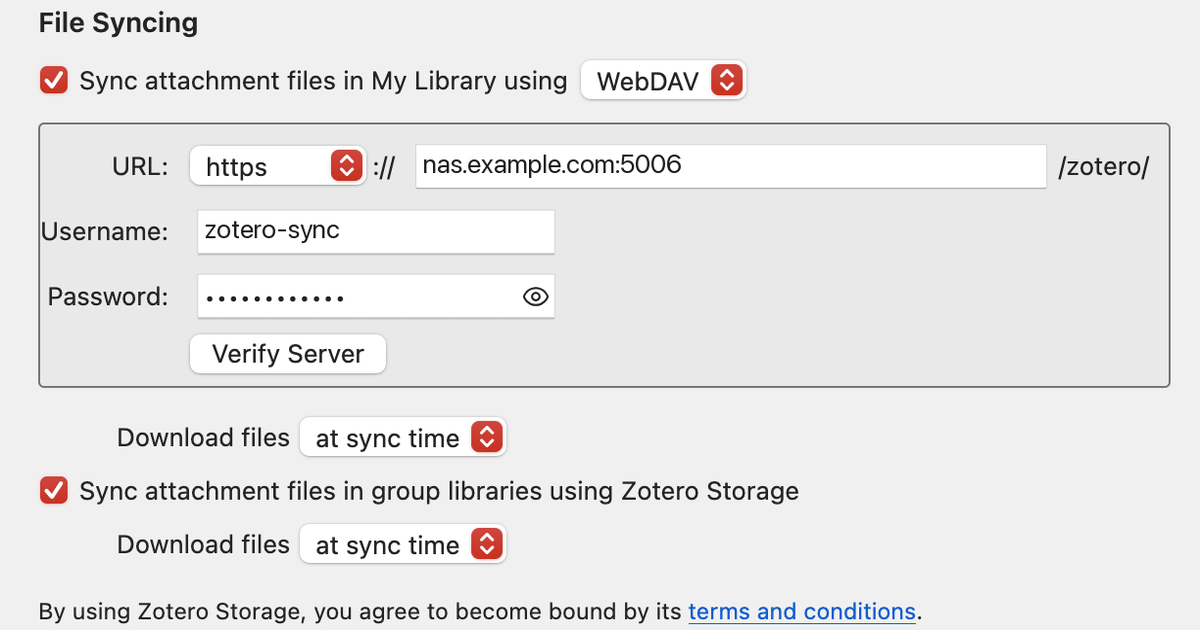Select the File Syncing heading
The height and width of the screenshot is (630, 1200).
point(118,23)
